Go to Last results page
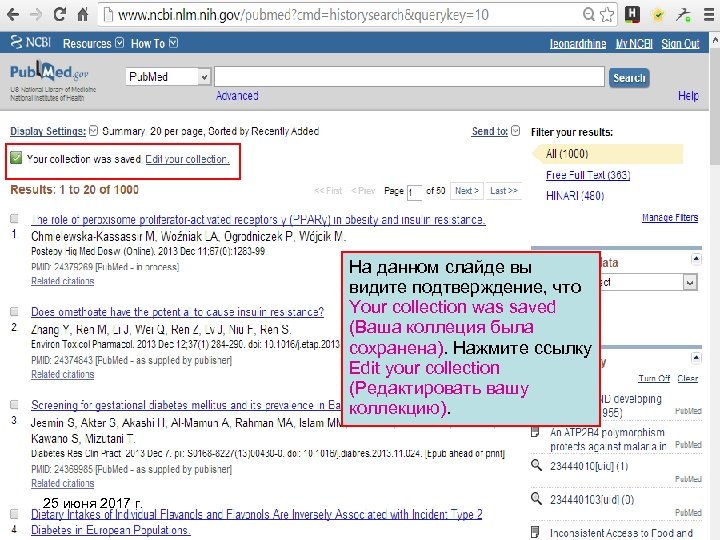 (x=503, y=191)
